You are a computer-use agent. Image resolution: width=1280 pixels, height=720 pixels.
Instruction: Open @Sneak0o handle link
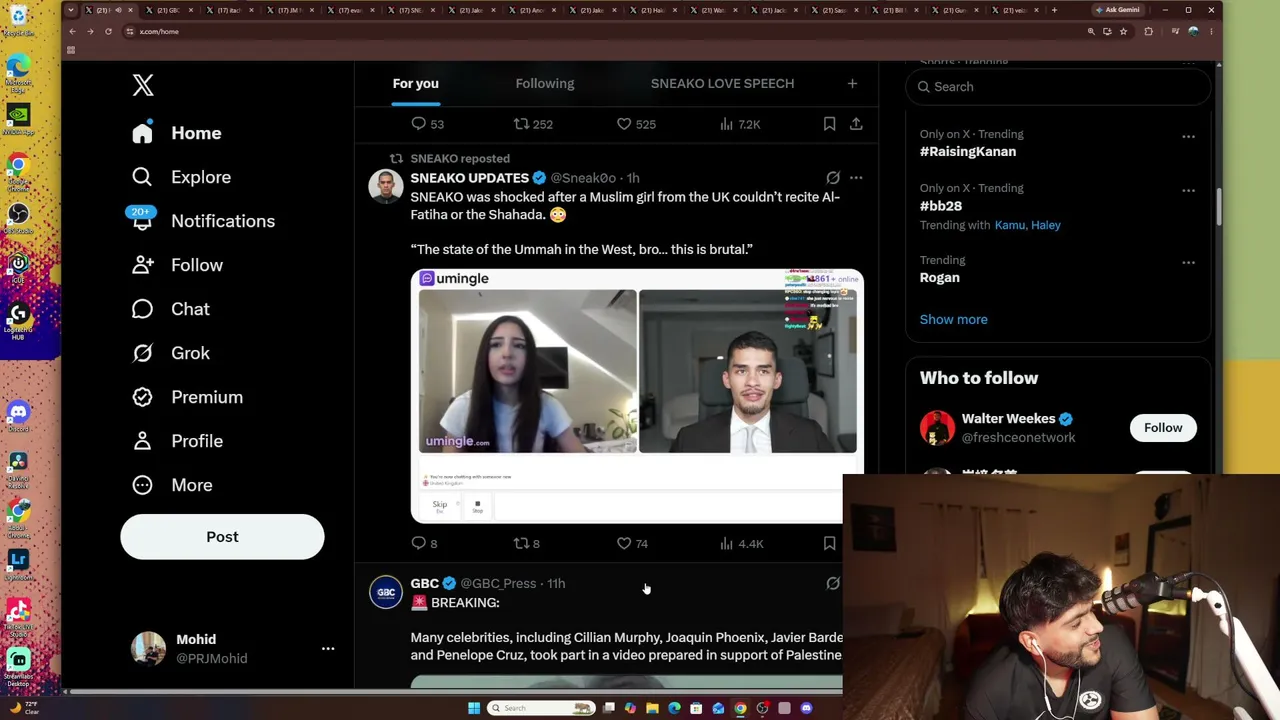[x=583, y=178]
